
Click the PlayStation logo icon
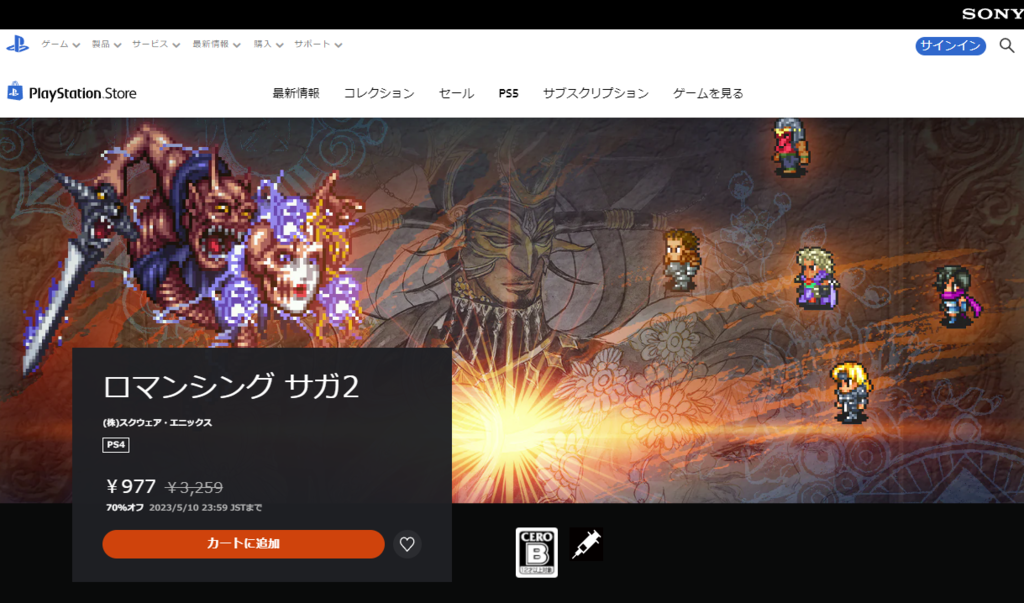pyautogui.click(x=18, y=44)
